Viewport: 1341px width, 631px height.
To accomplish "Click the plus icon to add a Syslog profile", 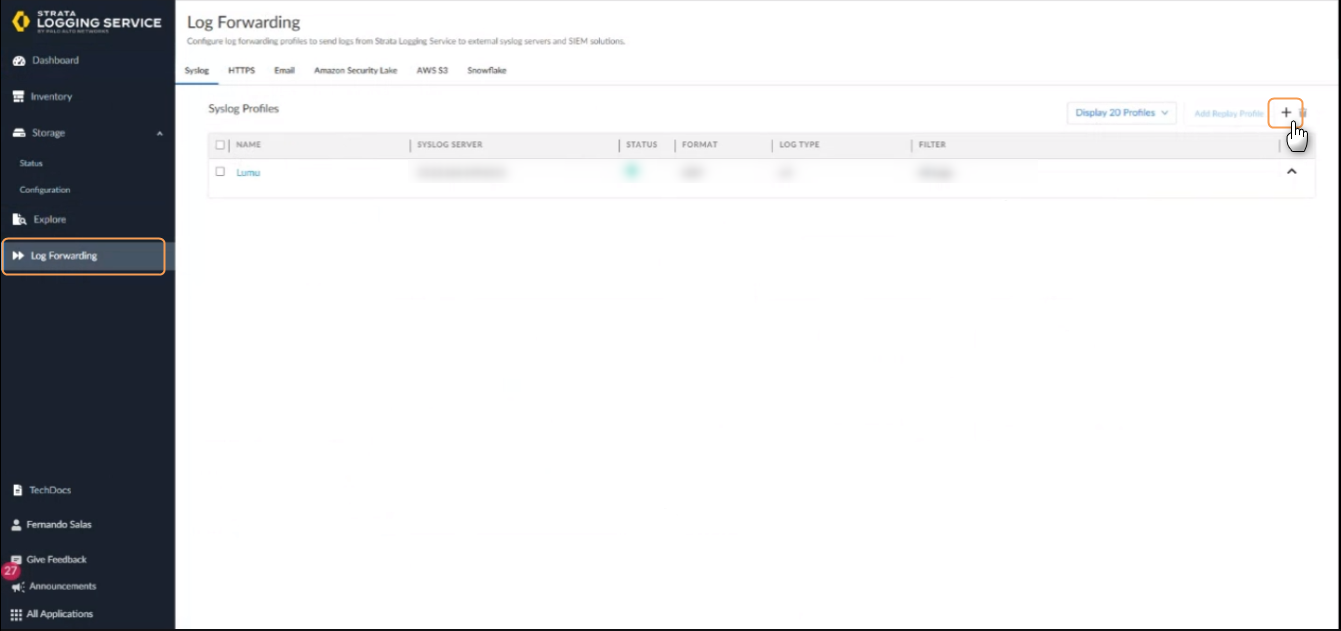I will point(1286,113).
